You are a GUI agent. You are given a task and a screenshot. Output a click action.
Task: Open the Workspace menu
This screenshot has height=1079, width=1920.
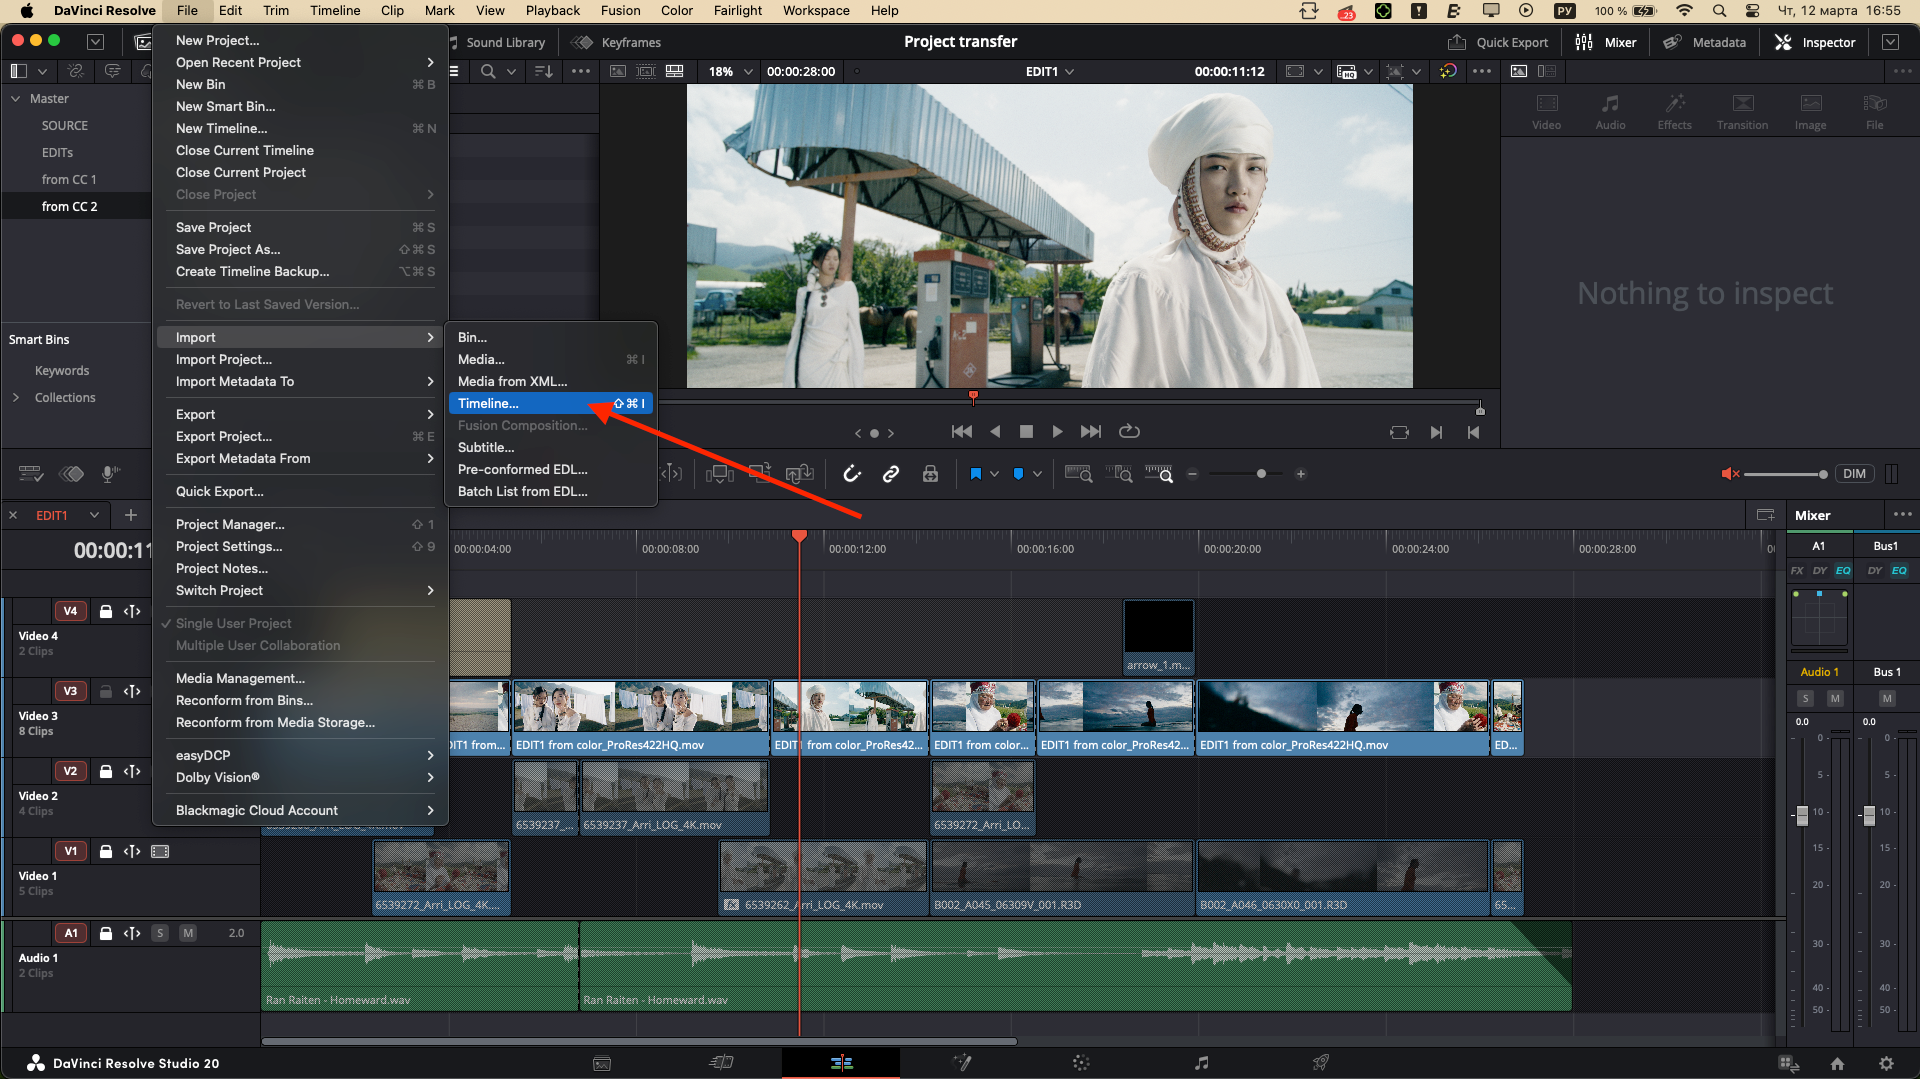(x=815, y=10)
